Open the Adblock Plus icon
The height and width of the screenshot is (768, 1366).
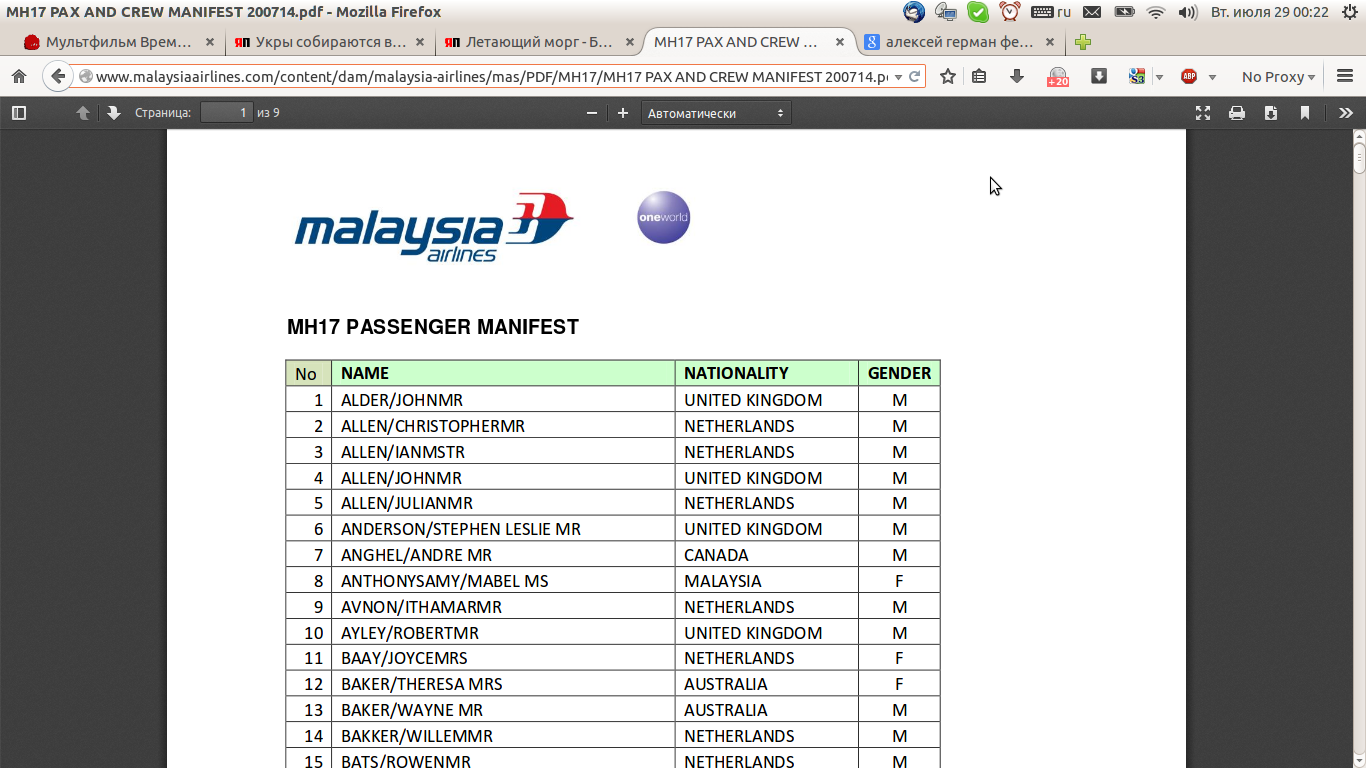(1189, 77)
